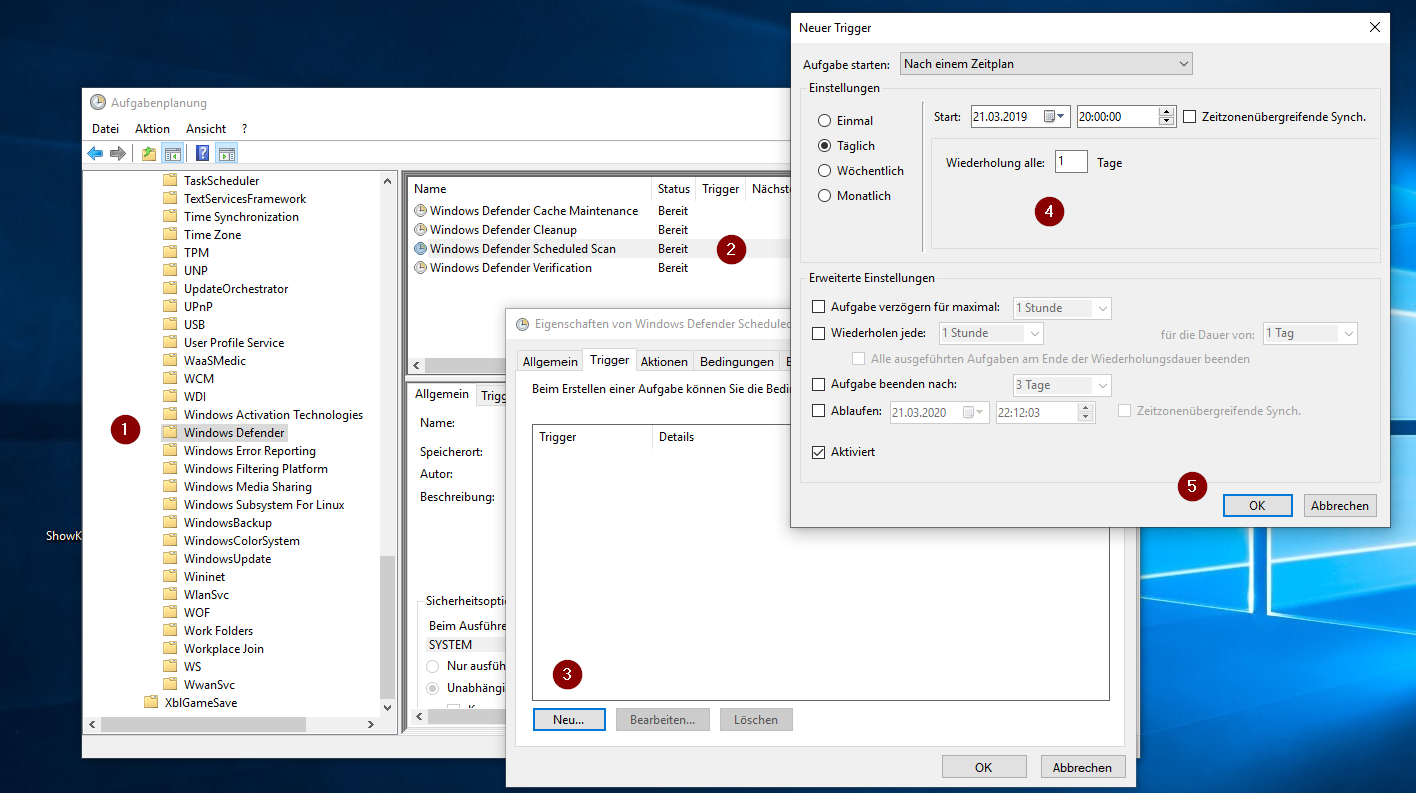Open the 3 Tage dropdown
Viewport: 1416px width, 793px height.
1062,385
